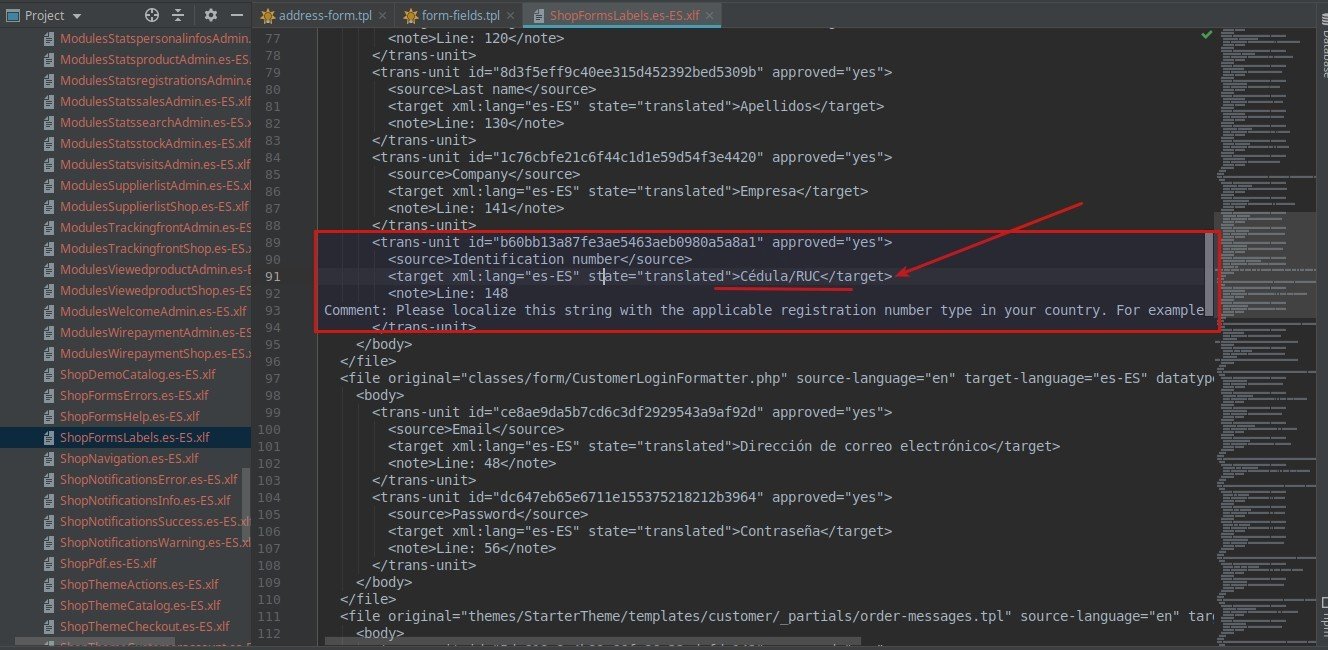
Task: Click file icon beside ShopNavigation.es-ES.xlf
Action: pyautogui.click(x=49, y=458)
